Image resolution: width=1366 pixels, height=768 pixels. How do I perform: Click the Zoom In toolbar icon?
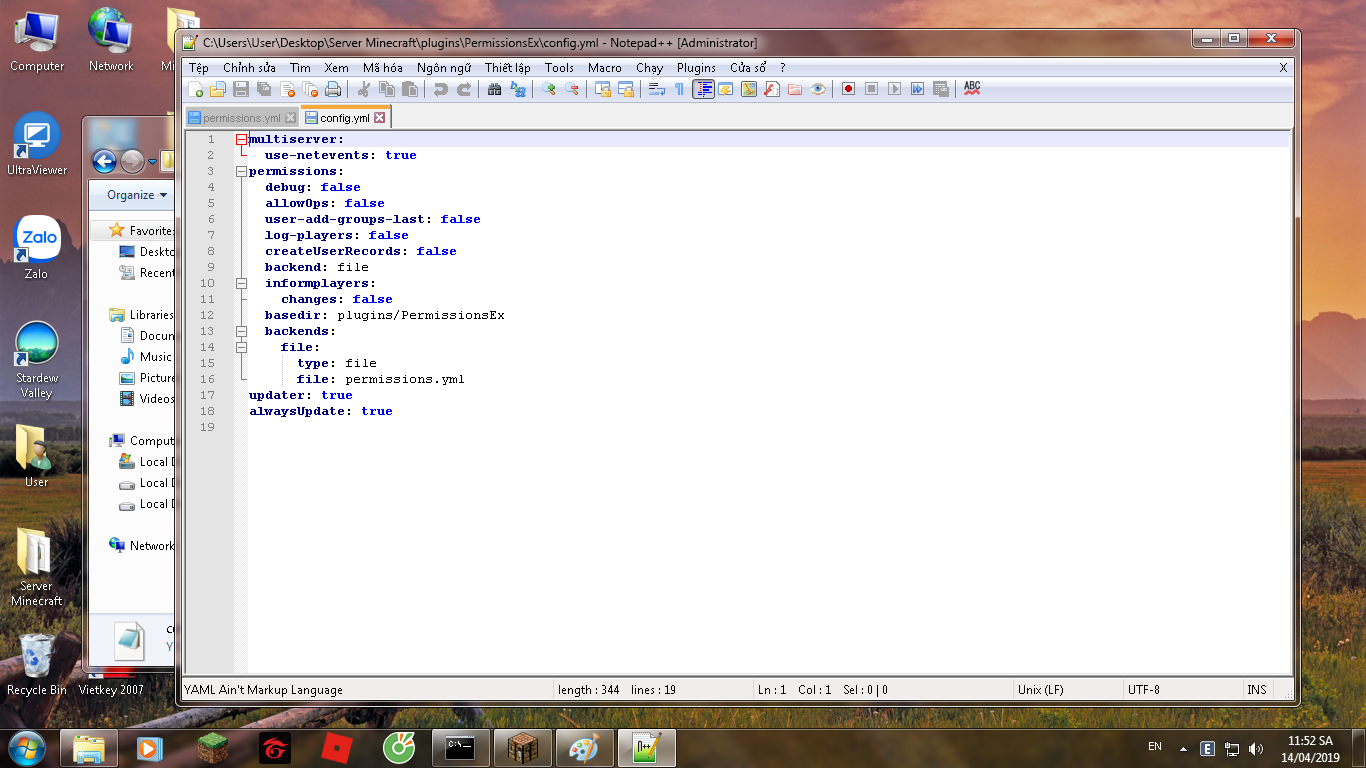[x=548, y=89]
